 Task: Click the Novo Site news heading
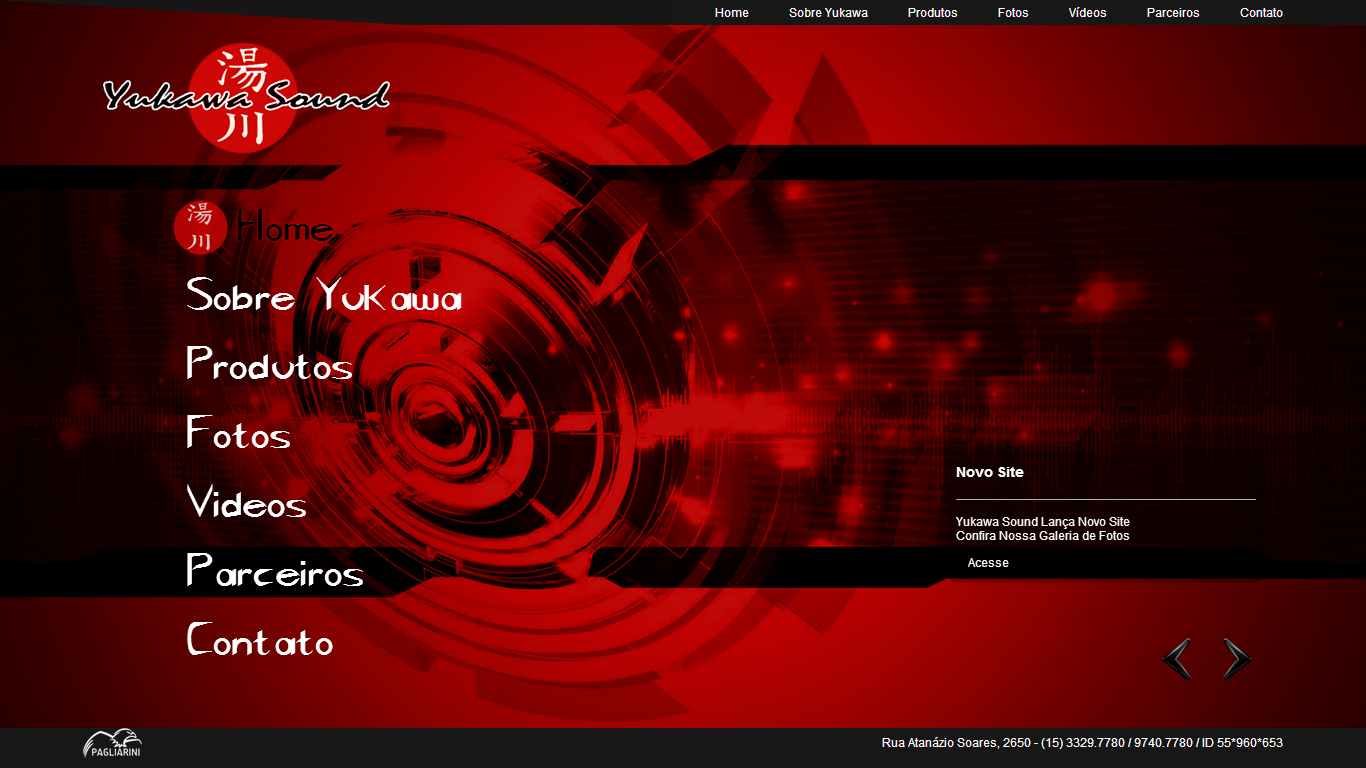[990, 472]
